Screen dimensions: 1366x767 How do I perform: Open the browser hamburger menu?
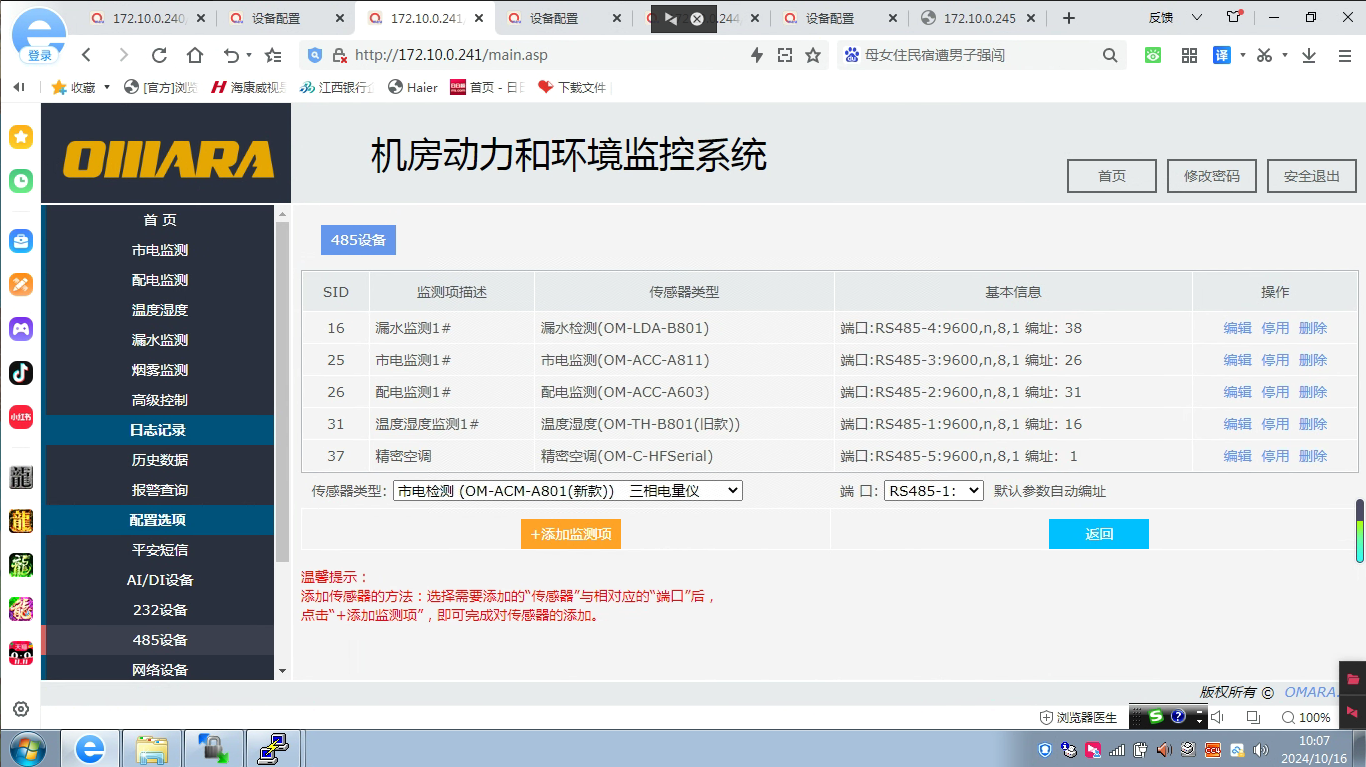click(x=1343, y=55)
